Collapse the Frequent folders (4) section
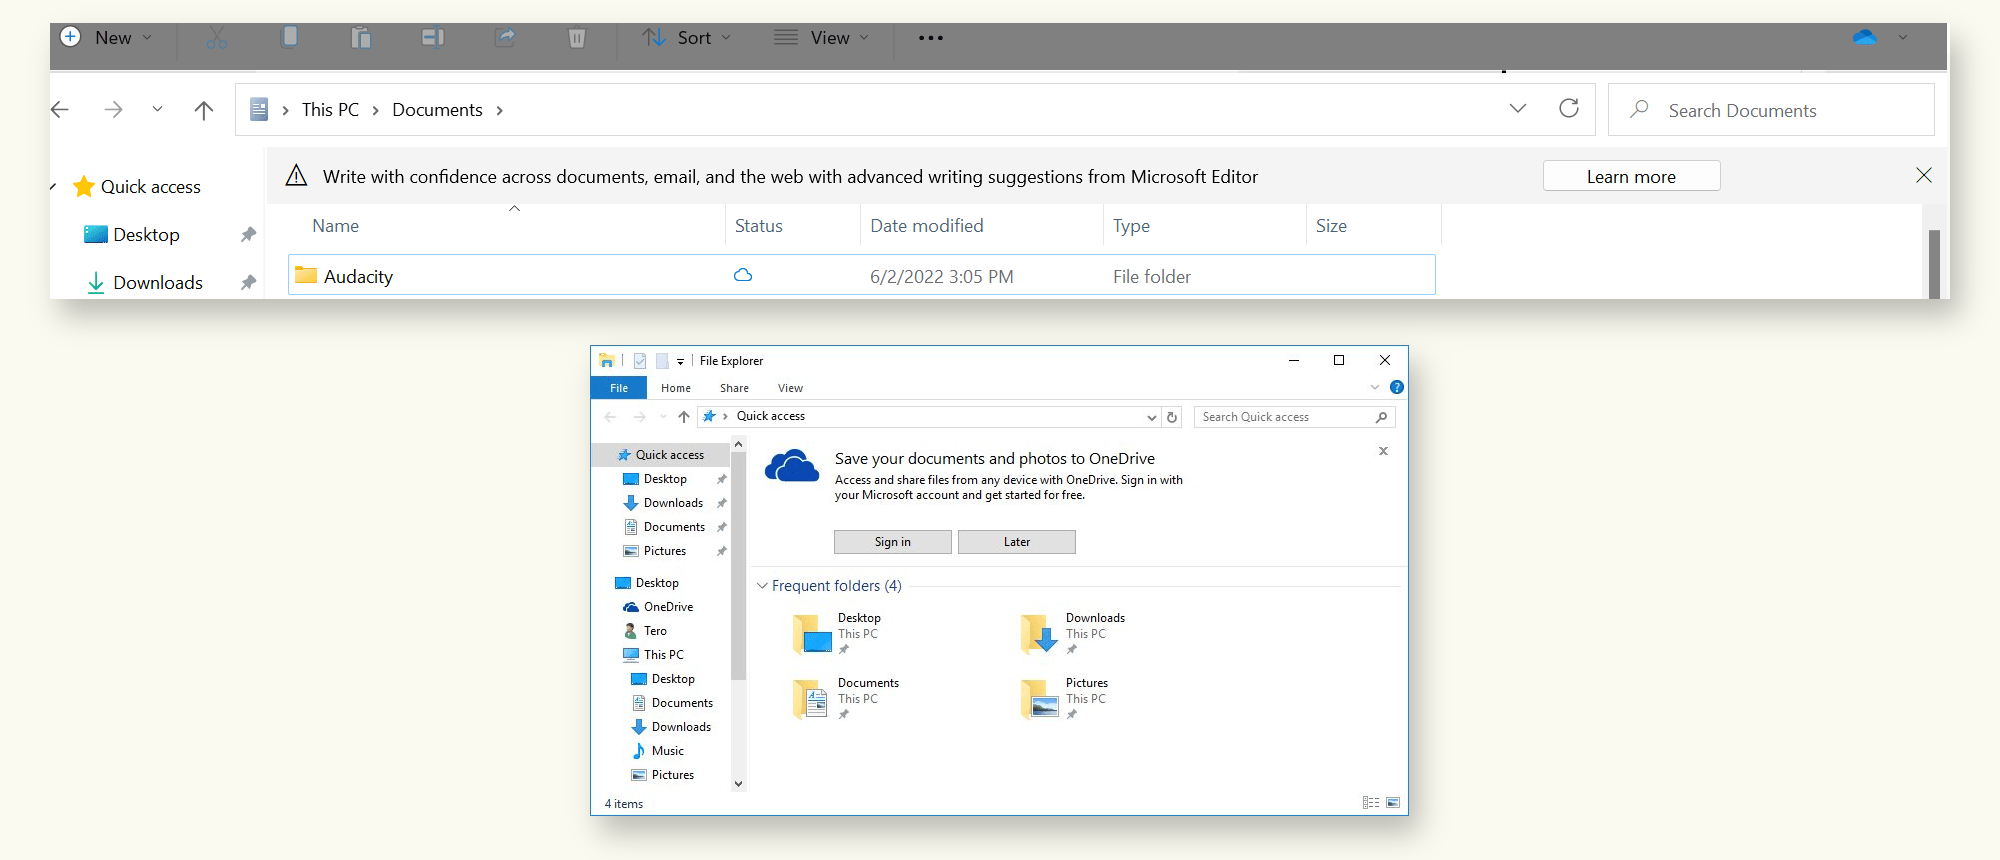 point(762,586)
